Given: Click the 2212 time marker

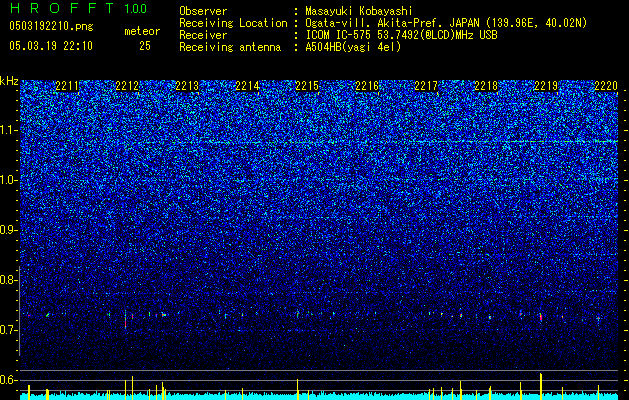Looking at the screenshot, I should pos(127,86).
